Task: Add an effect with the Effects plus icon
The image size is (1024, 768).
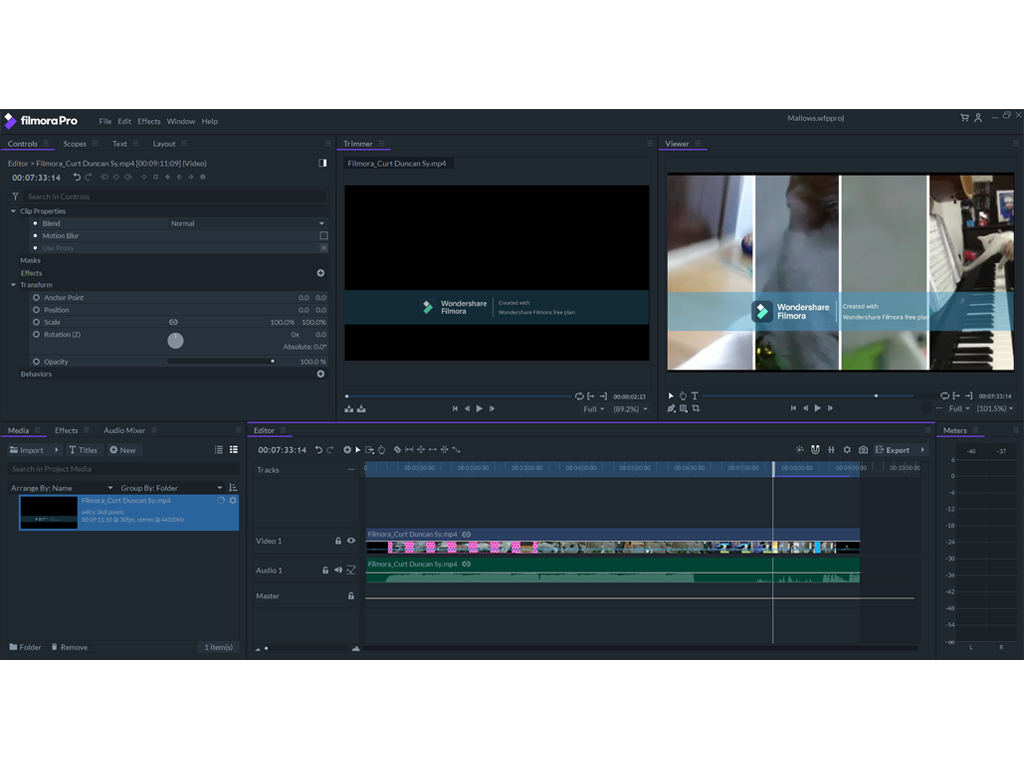Action: coord(321,273)
